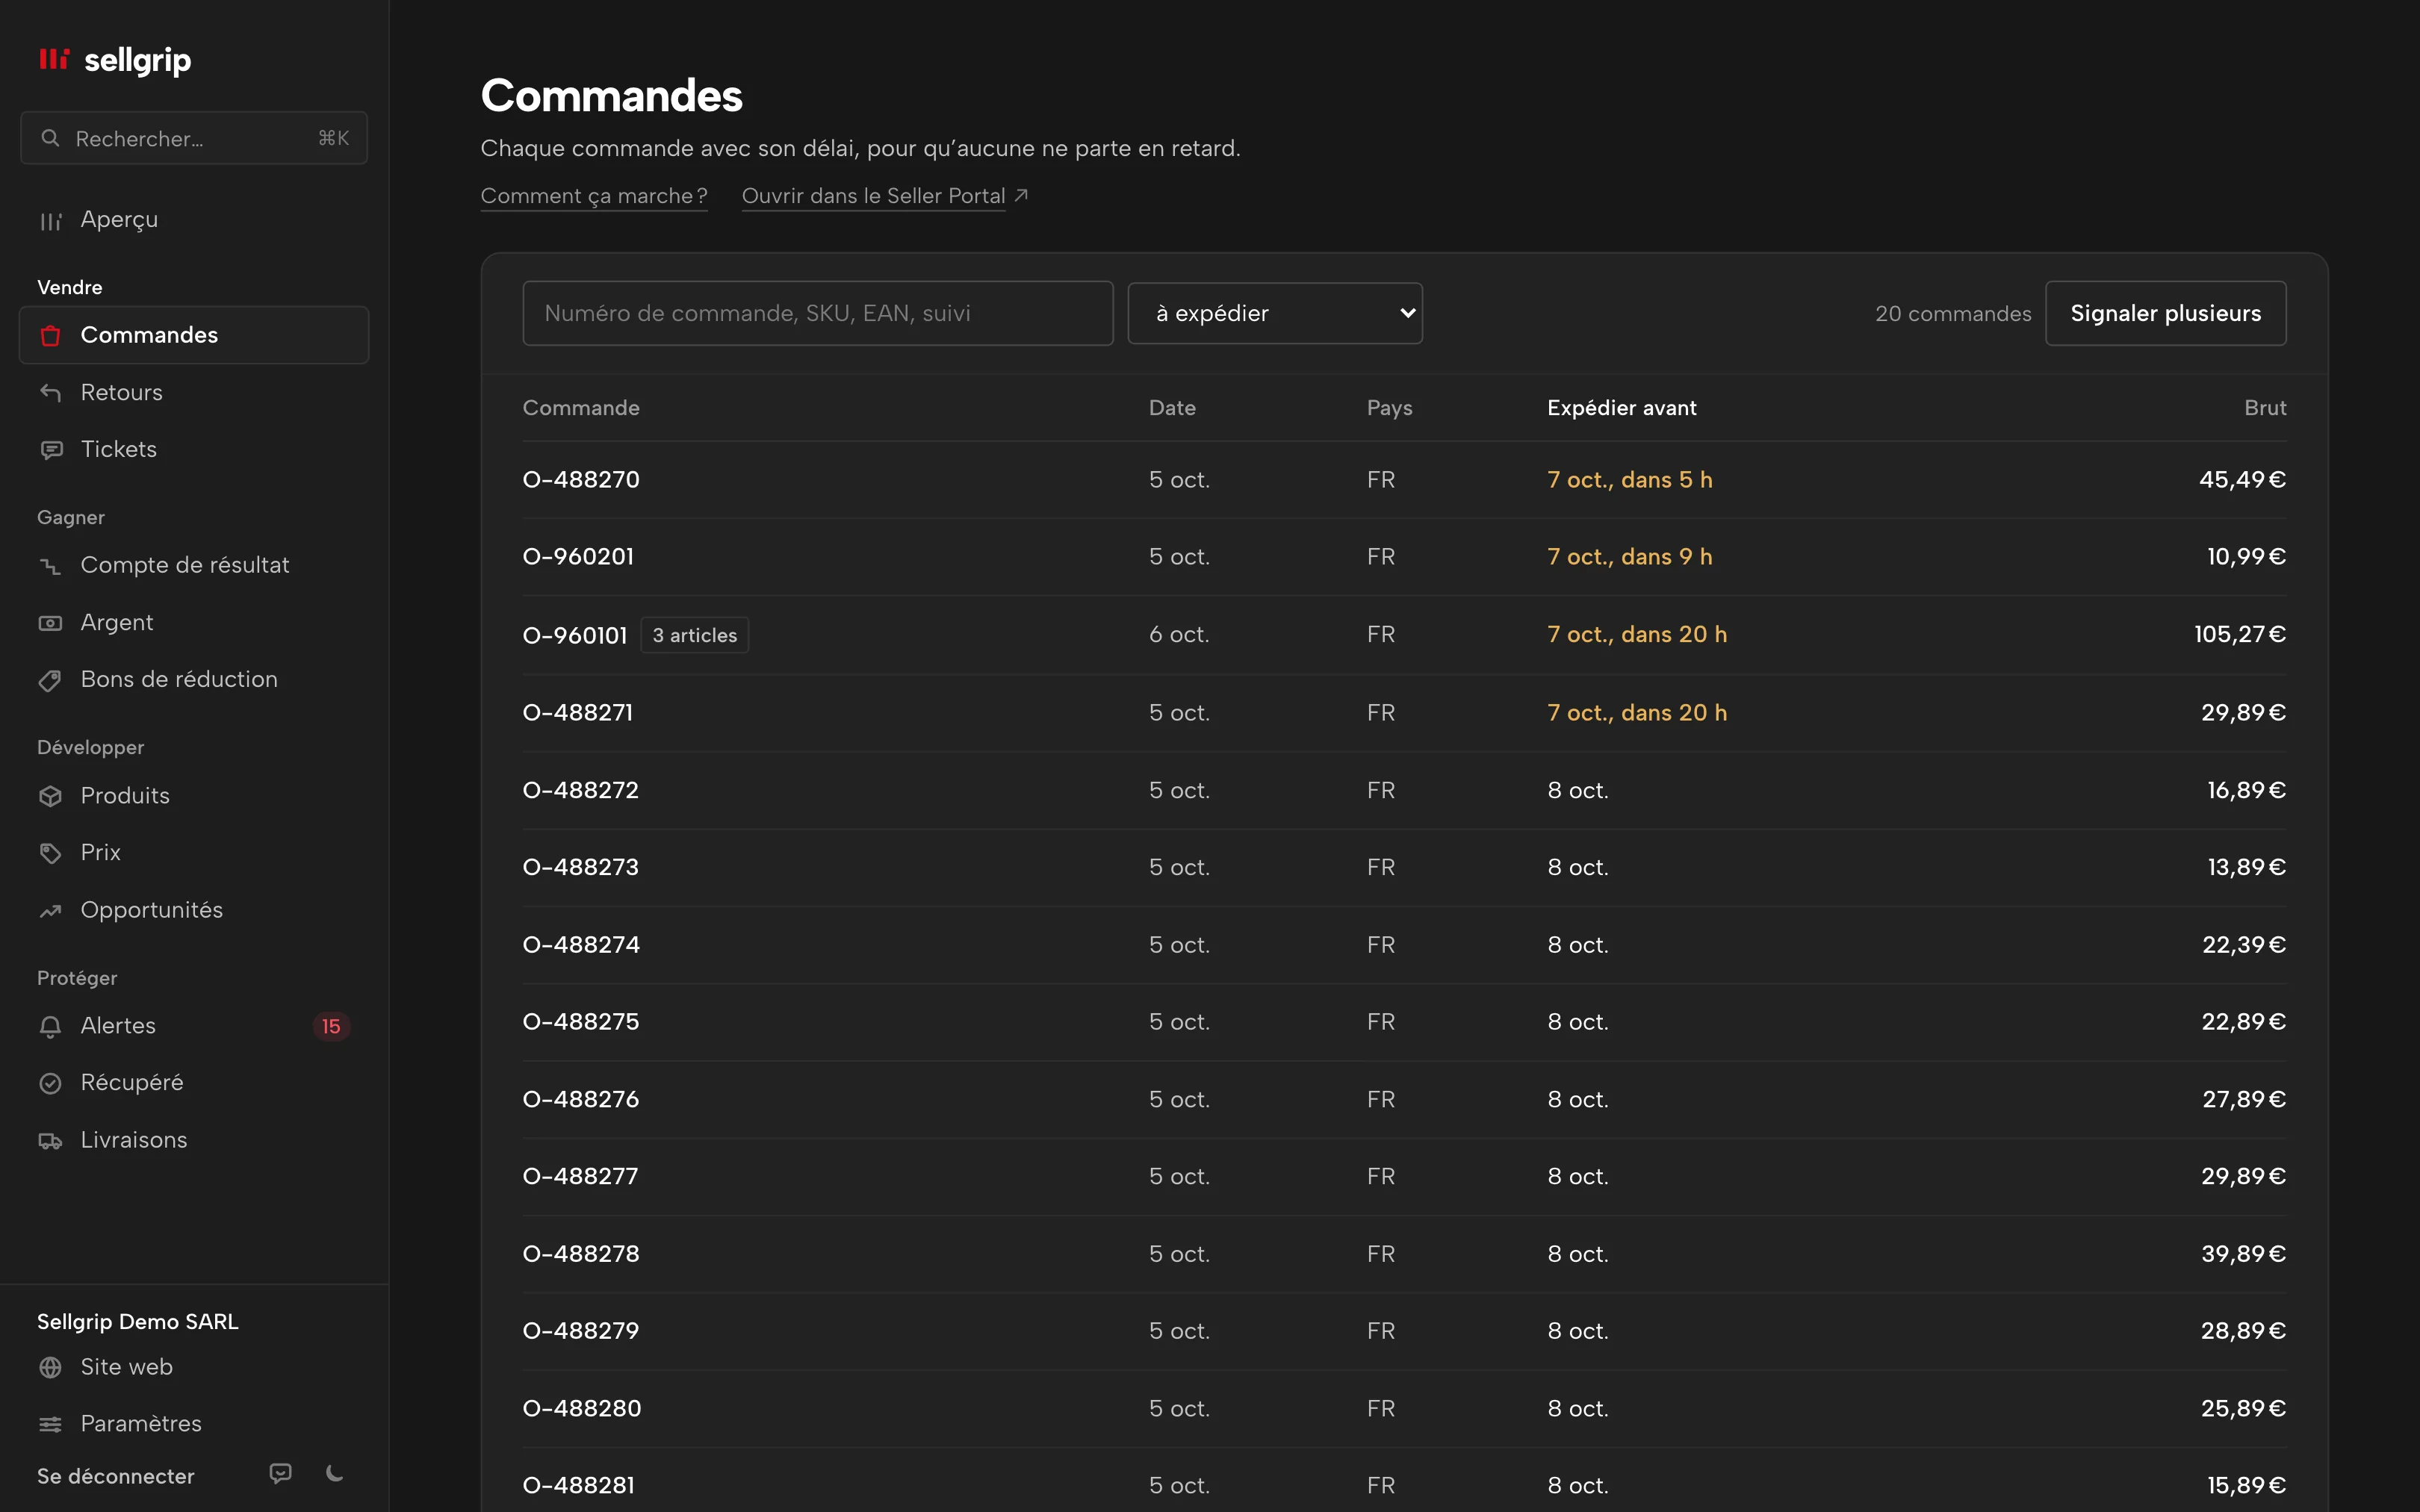The image size is (2420, 1512).
Task: Click Se déconnecter
Action: [116, 1476]
